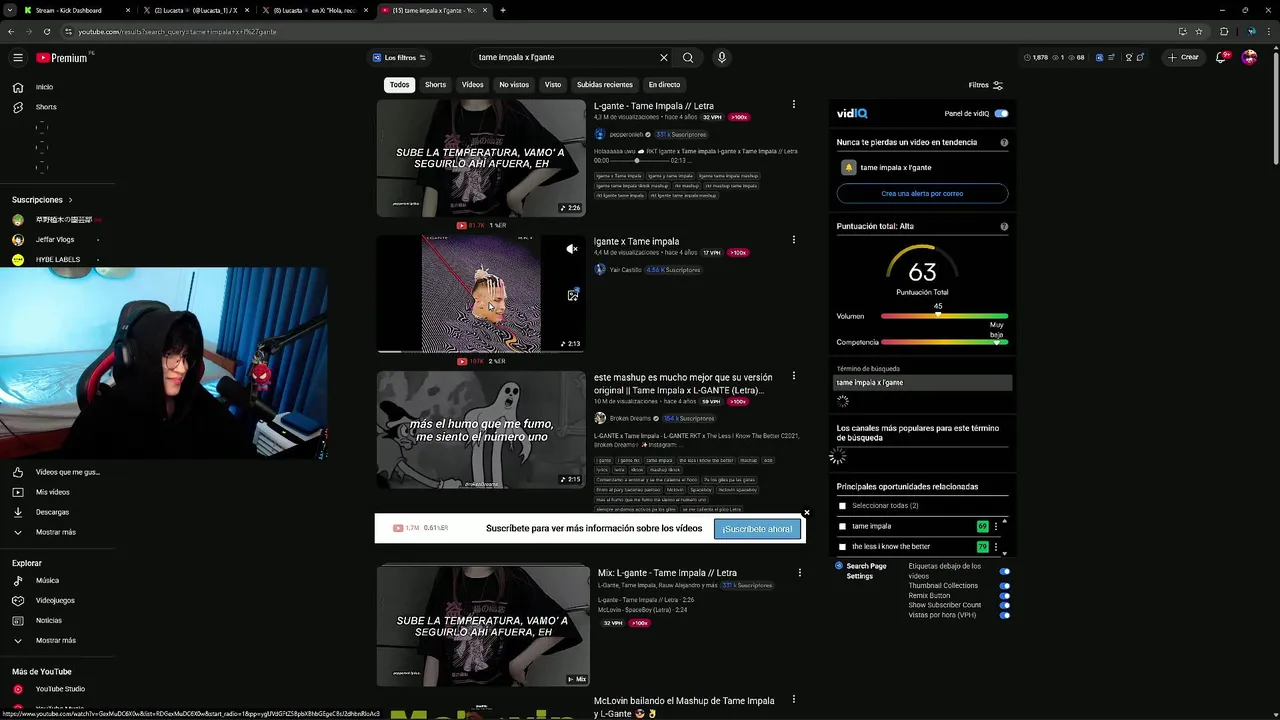1280x720 pixels.
Task: Collapse Search Page Settings panel arrow
Action: point(839,566)
